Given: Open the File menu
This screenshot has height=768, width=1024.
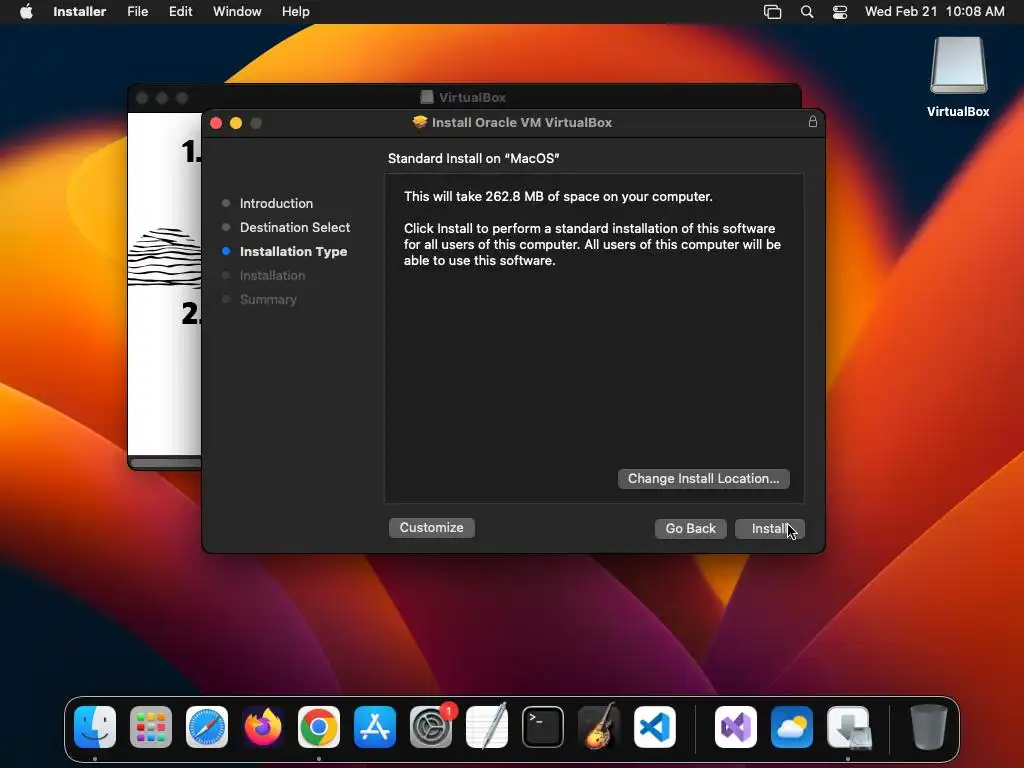Looking at the screenshot, I should tap(137, 12).
